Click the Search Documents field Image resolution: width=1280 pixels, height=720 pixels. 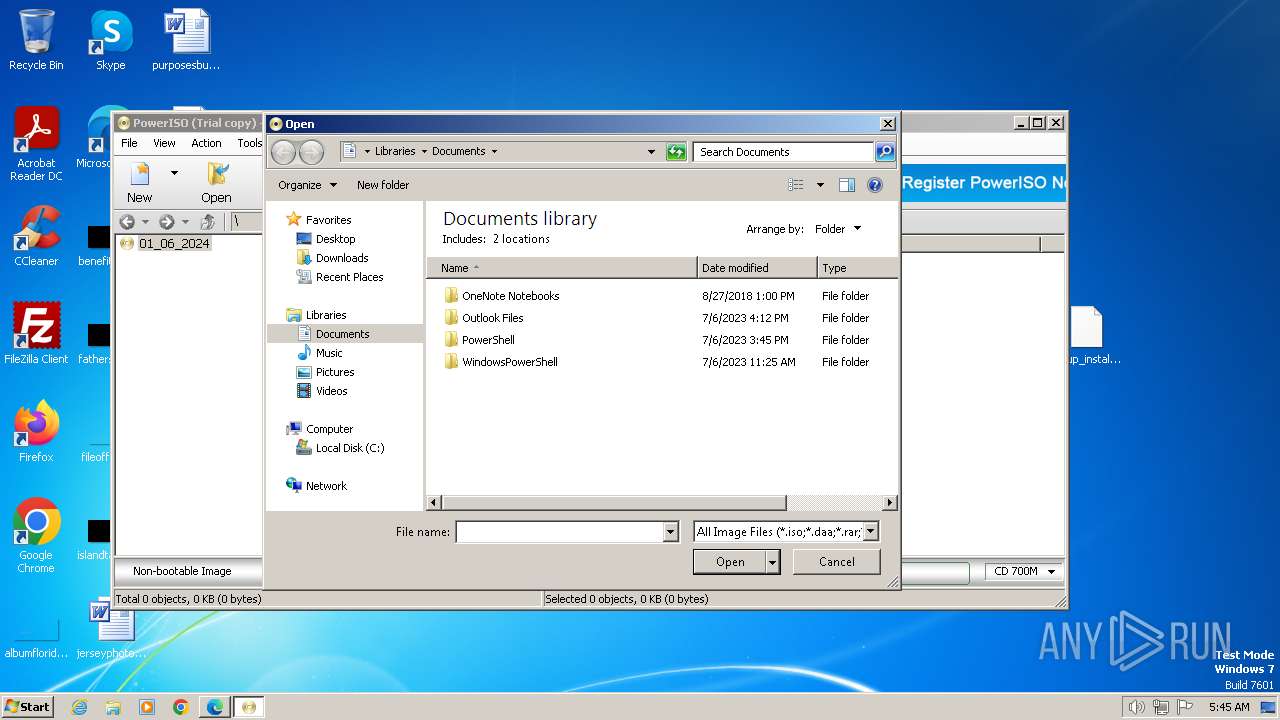(783, 152)
